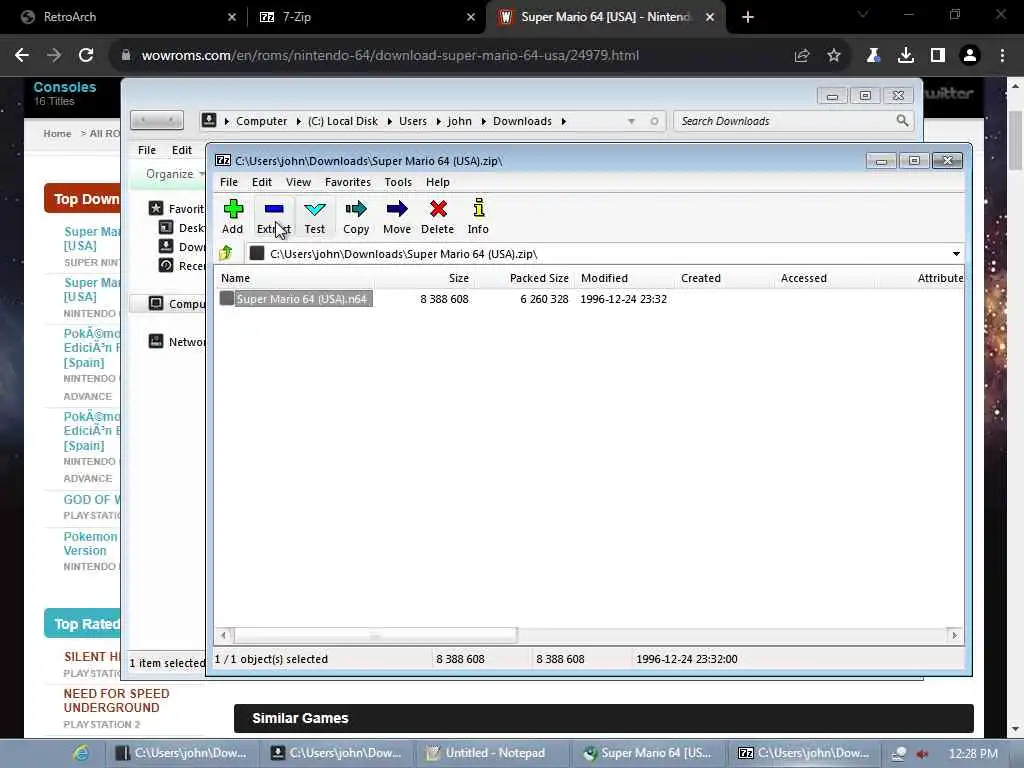
Task: Open the 7-Zip File menu
Action: (x=229, y=182)
